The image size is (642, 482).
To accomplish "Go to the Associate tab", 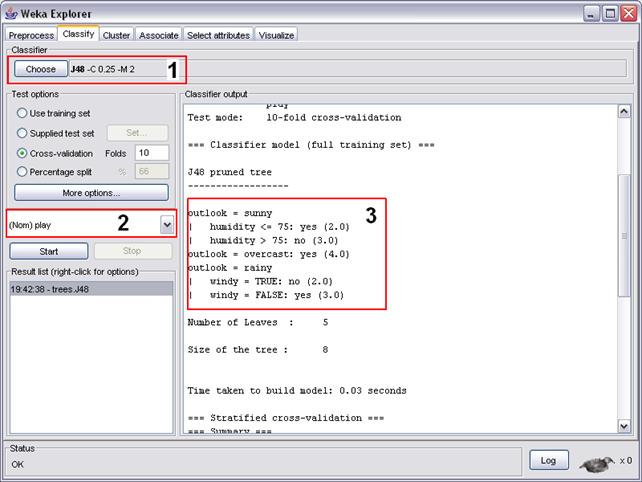I will 158,35.
